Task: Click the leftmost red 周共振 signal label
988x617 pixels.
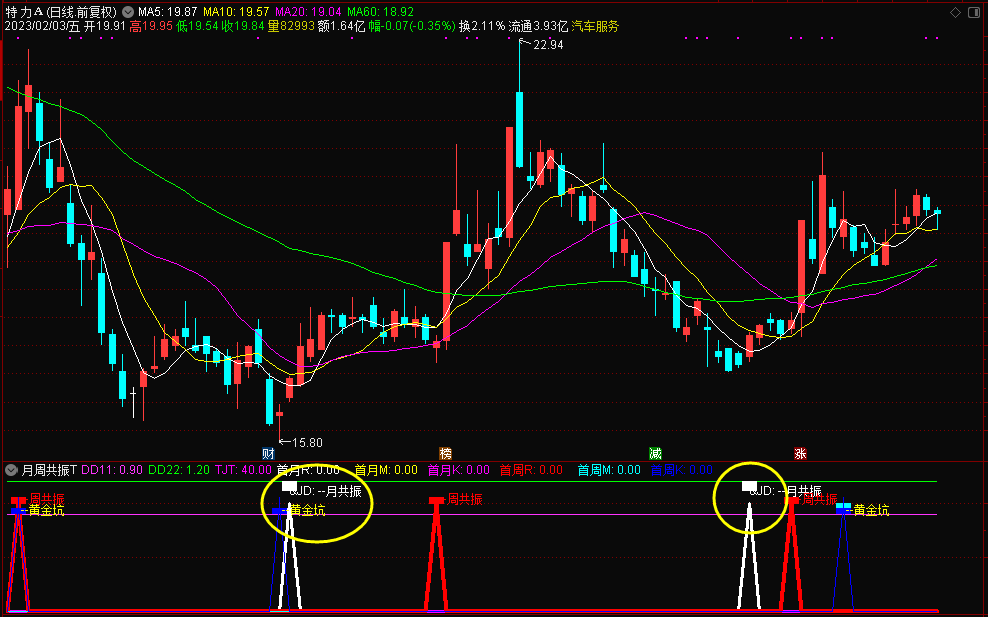Action: 47,500
